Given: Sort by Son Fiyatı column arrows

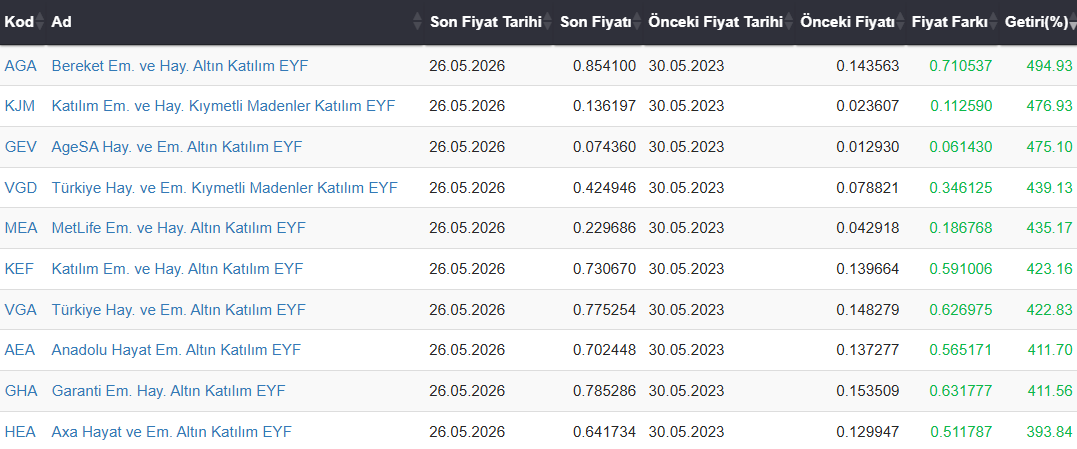Looking at the screenshot, I should coord(637,22).
